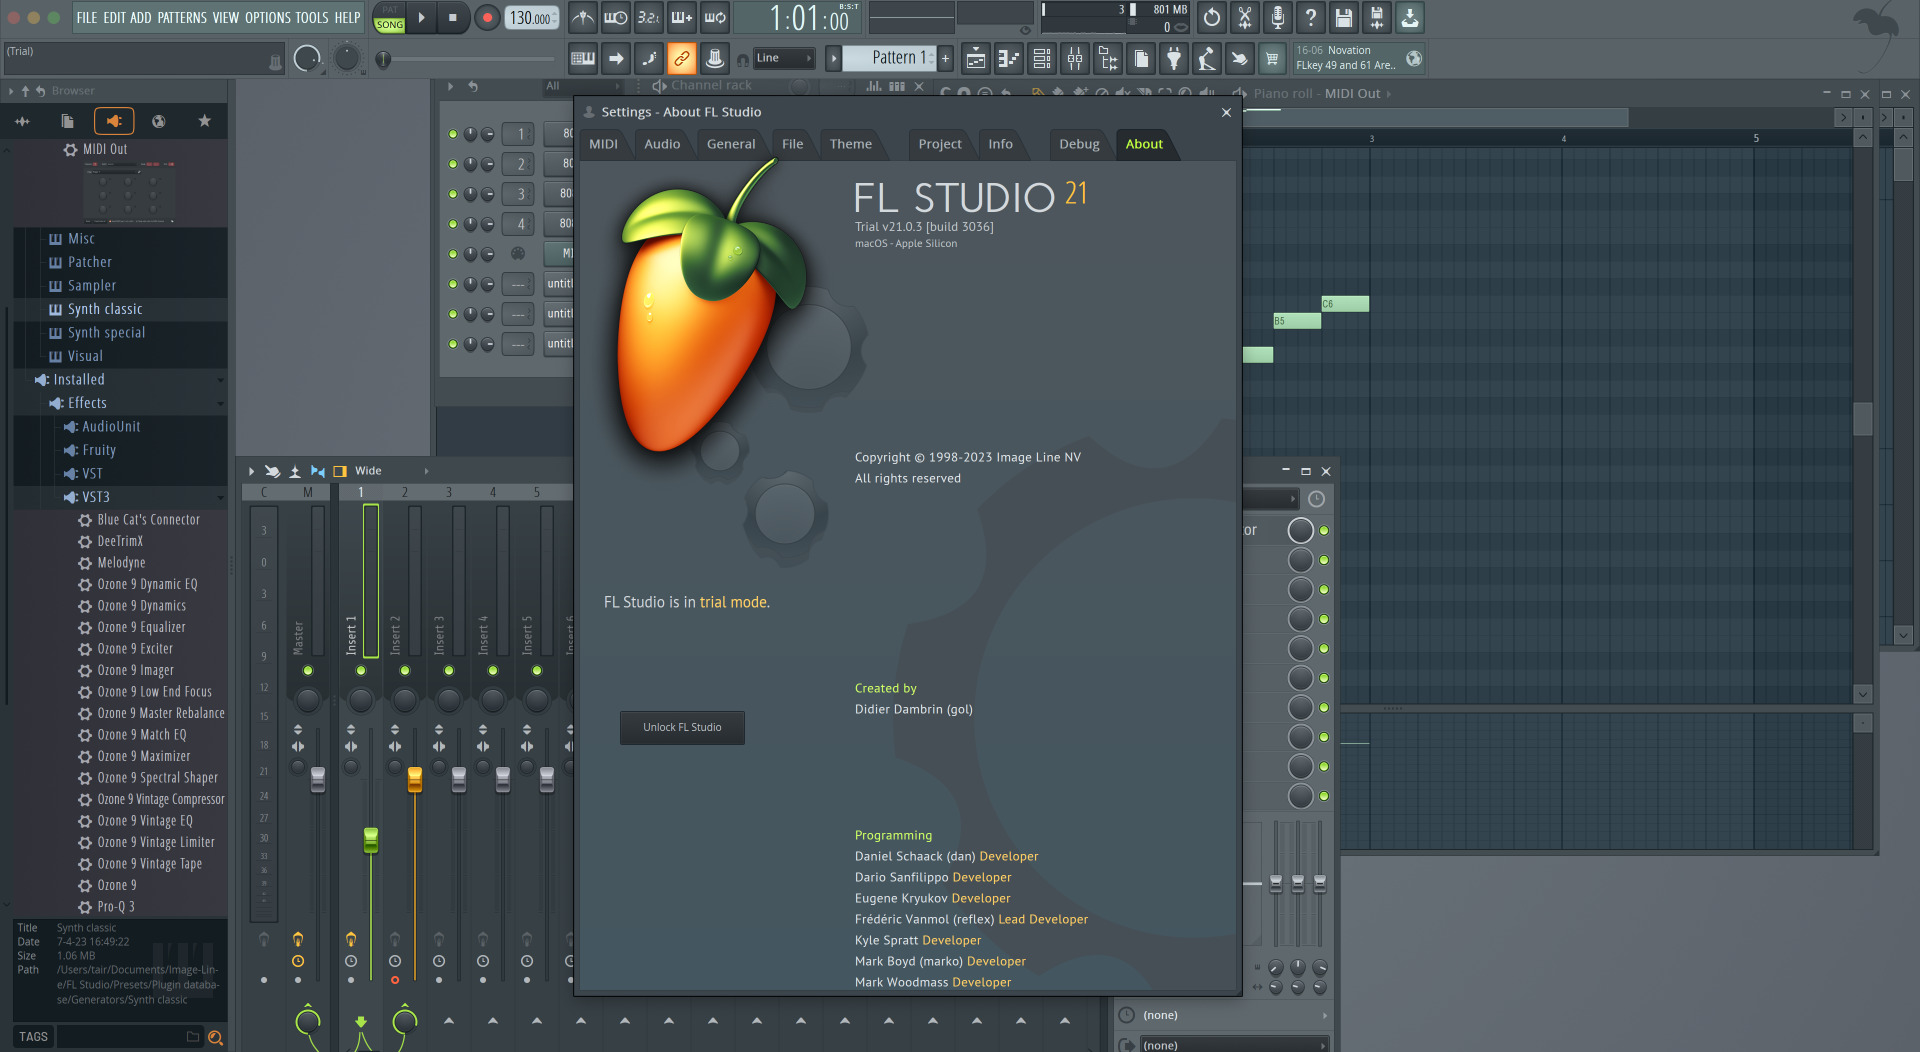Click the Export project download icon
1920x1052 pixels.
pos(1409,17)
